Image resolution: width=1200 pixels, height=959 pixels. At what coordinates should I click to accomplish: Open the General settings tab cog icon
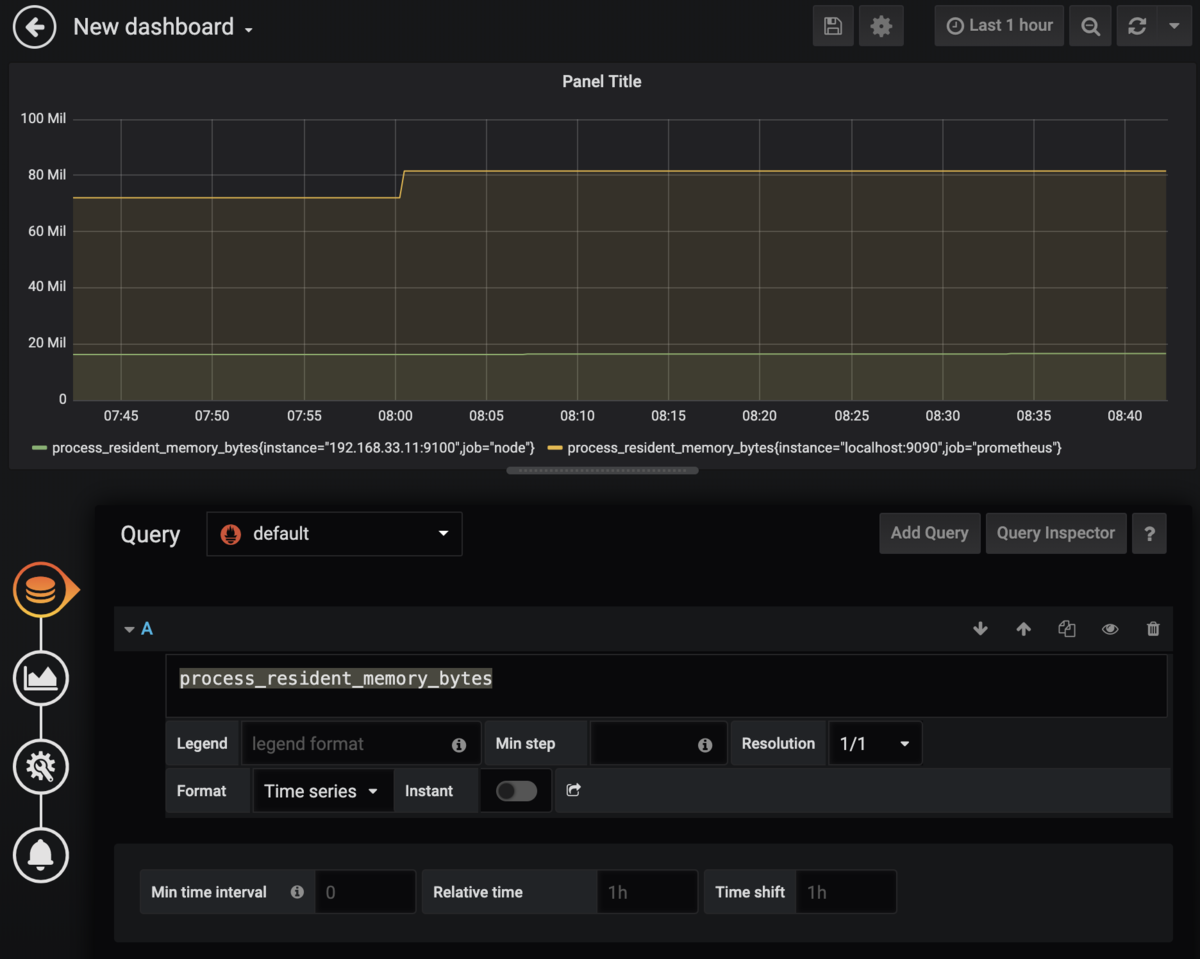coord(41,767)
